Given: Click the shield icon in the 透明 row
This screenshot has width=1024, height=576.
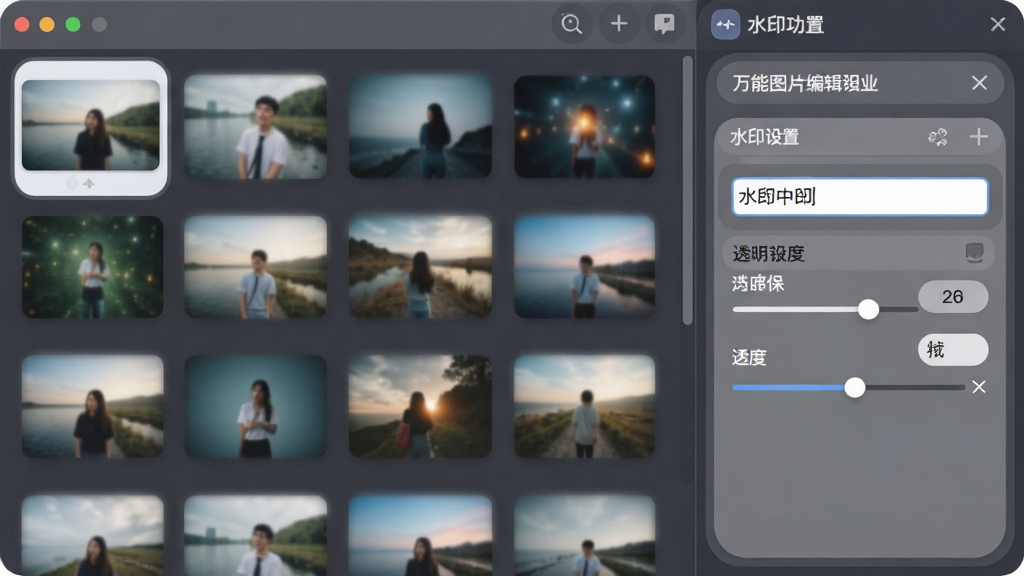Looking at the screenshot, I should [x=974, y=253].
